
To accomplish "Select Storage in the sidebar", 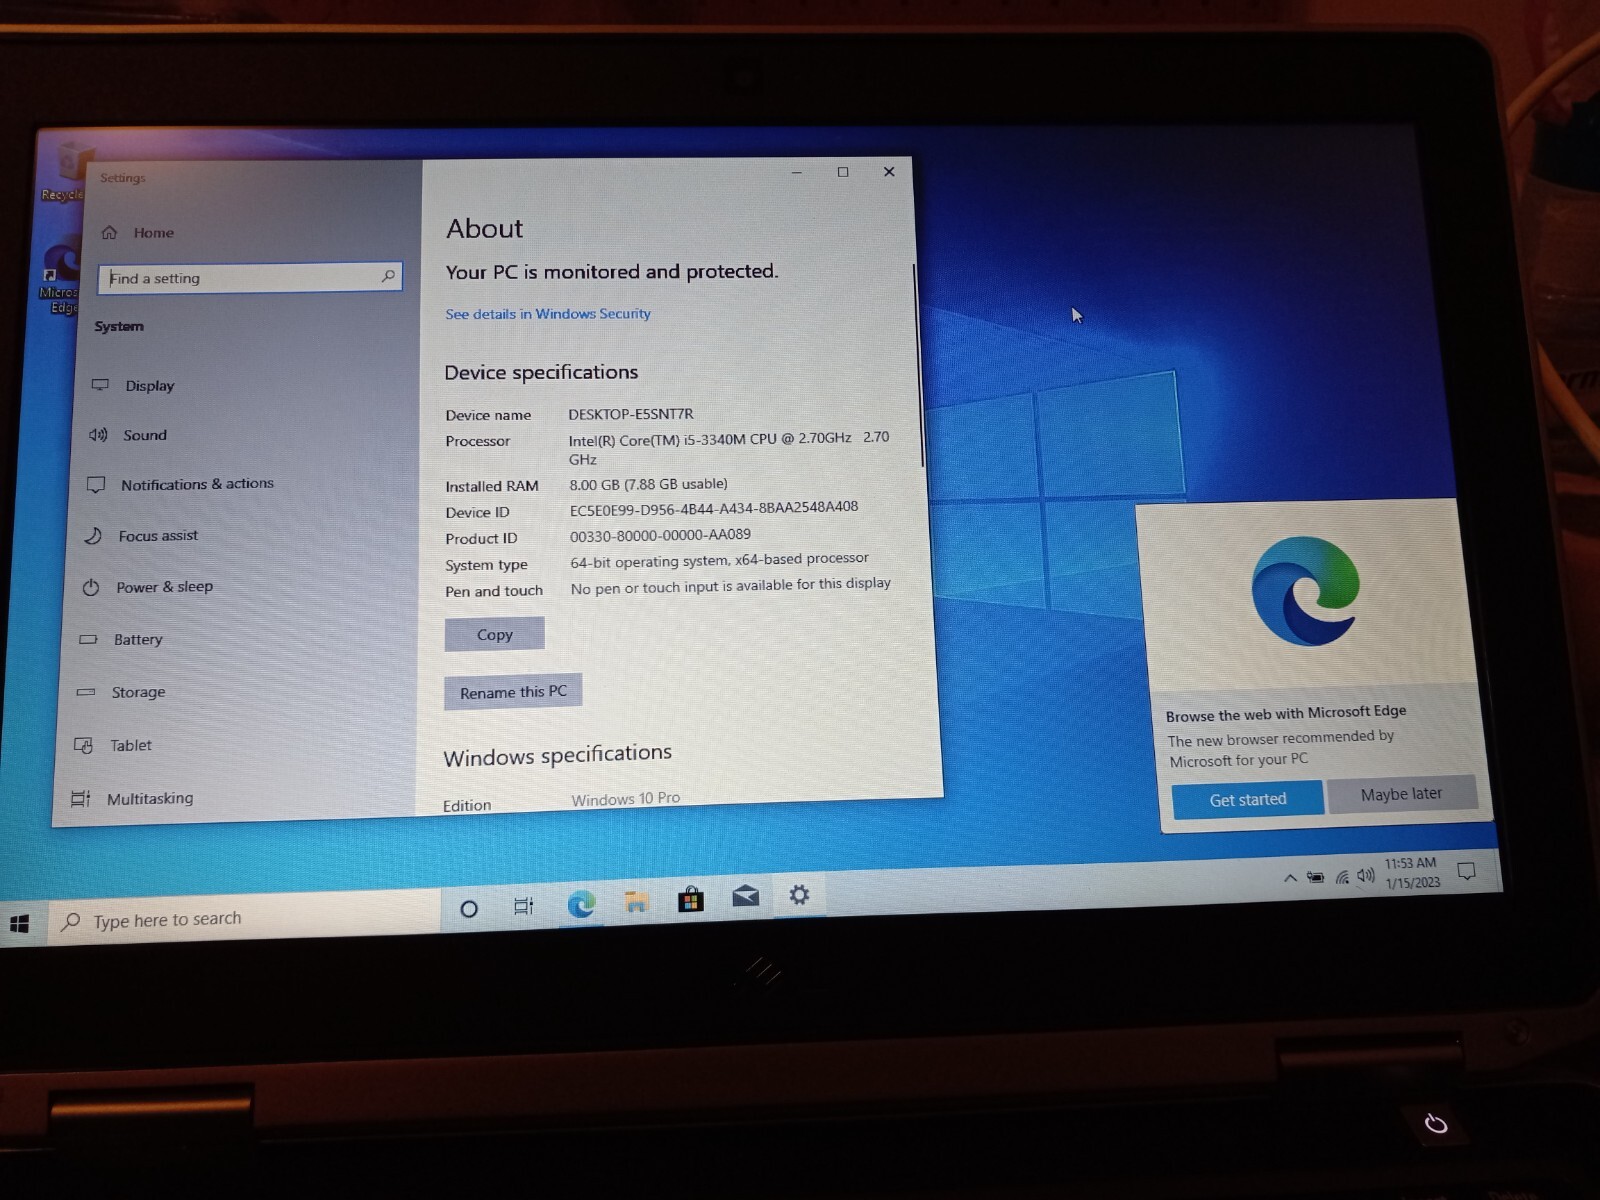I will click(x=138, y=692).
